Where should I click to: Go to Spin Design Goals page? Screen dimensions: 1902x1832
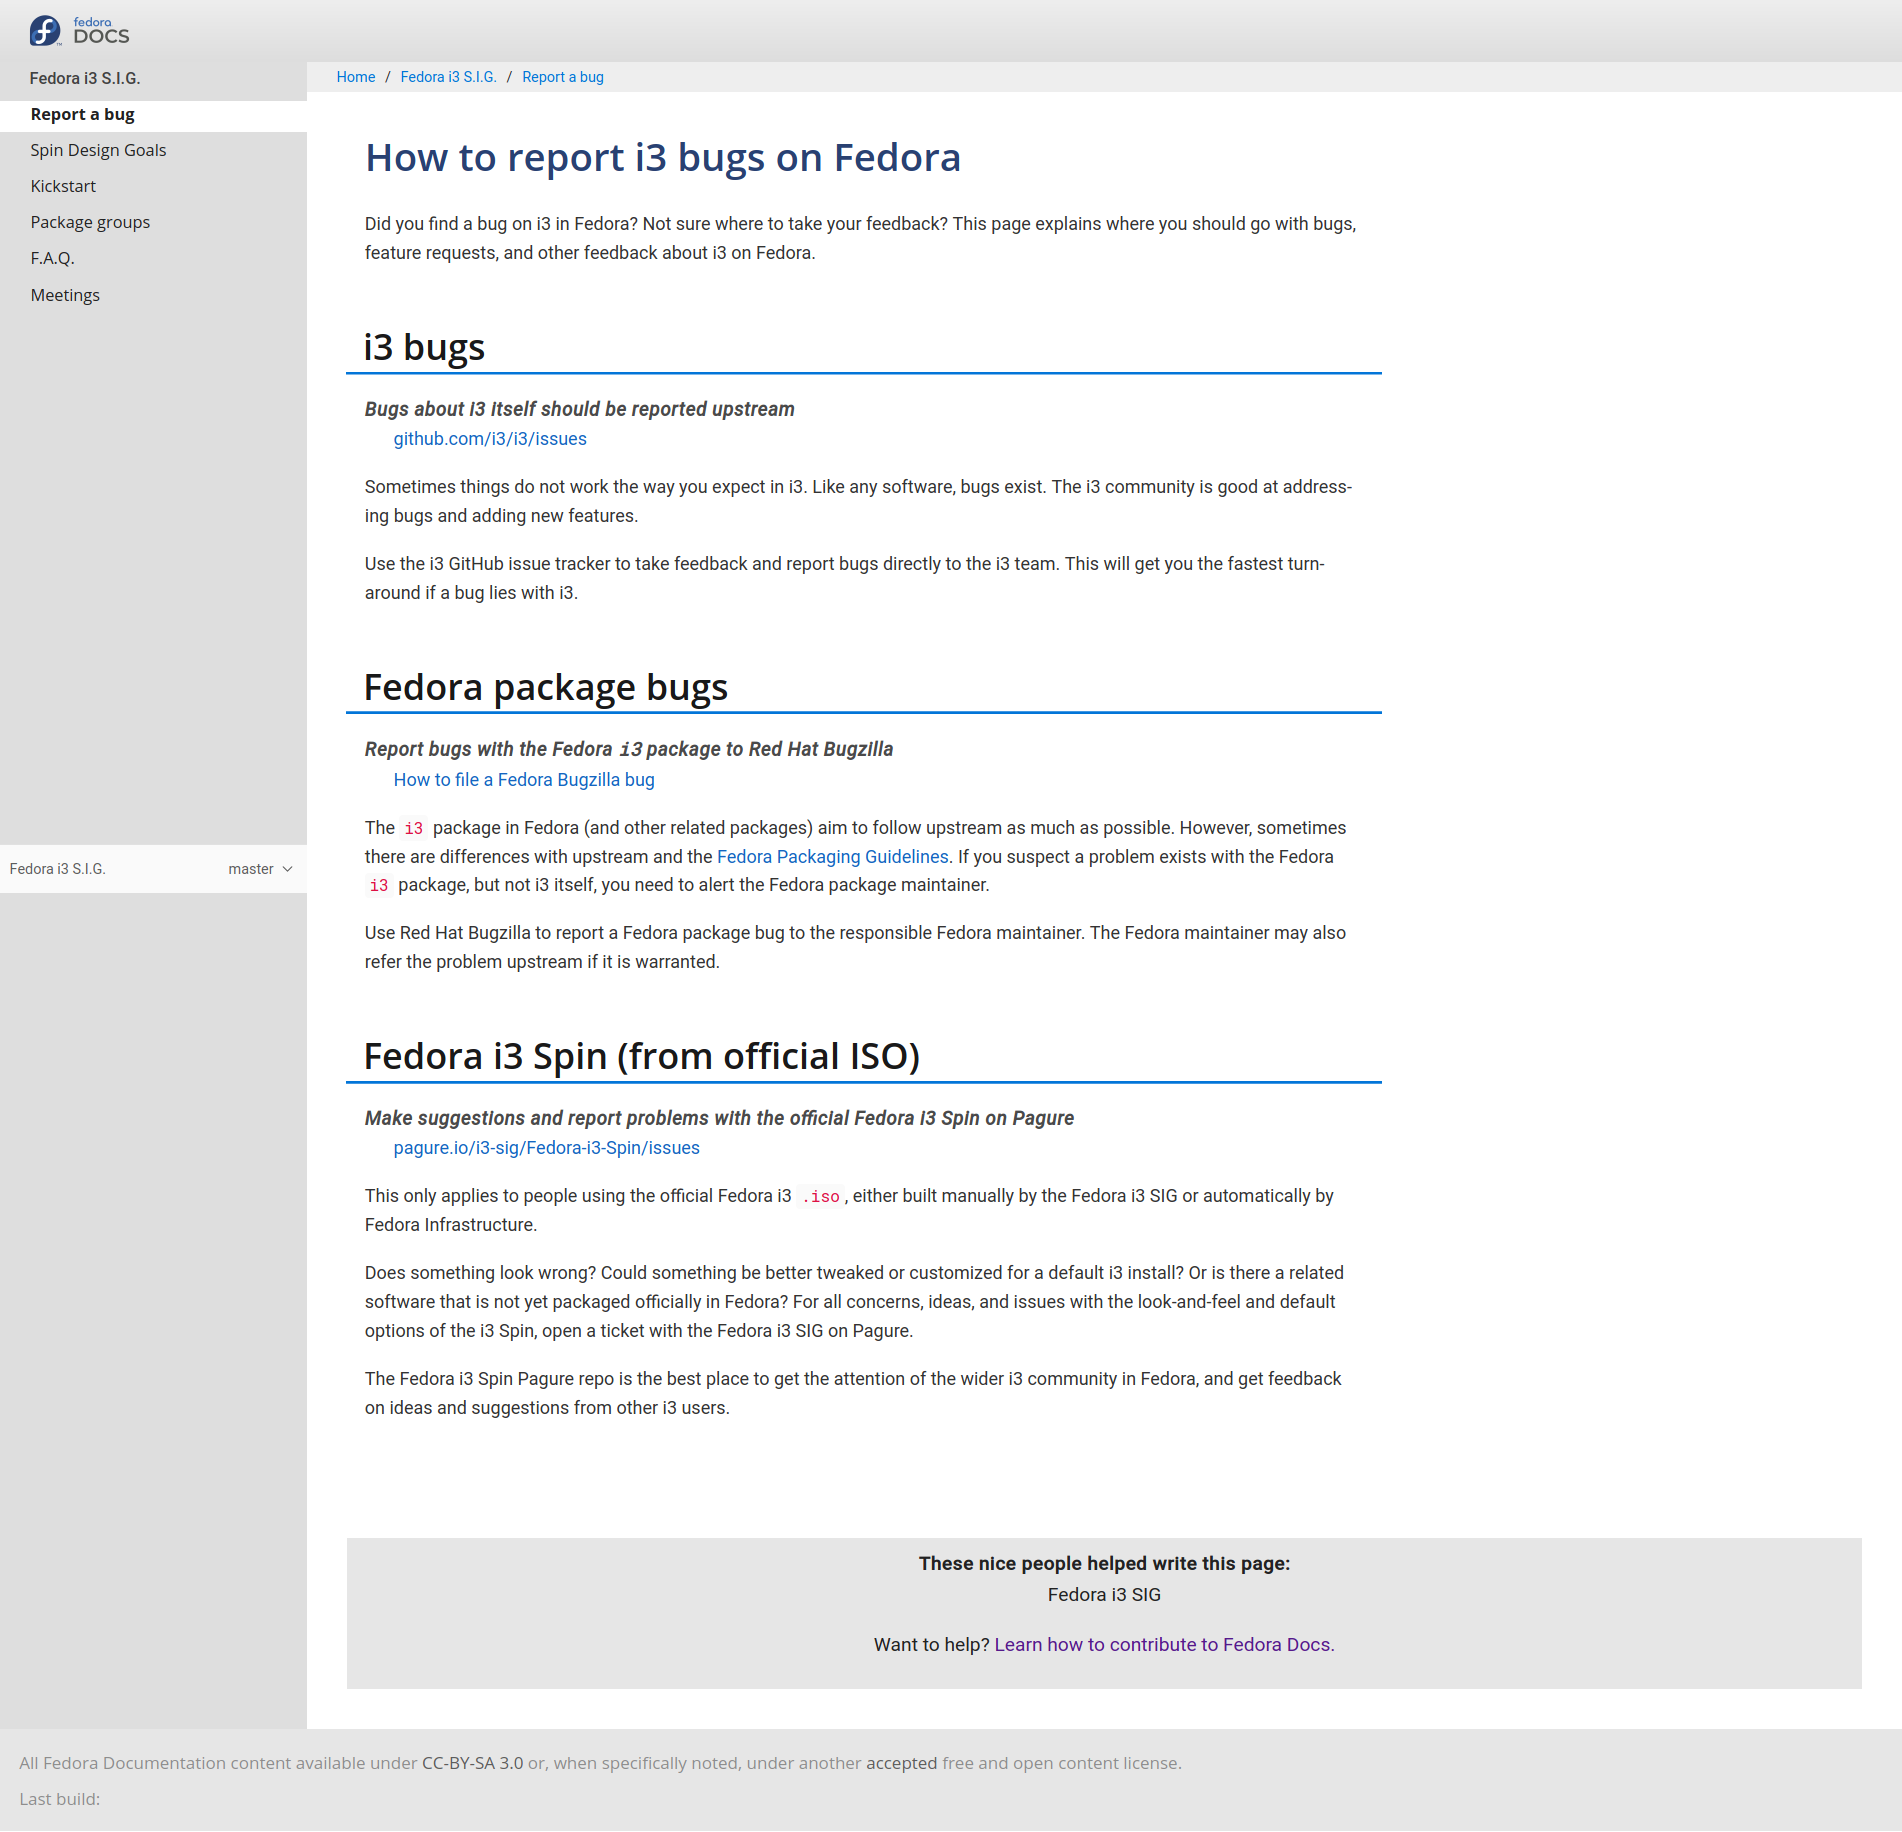(98, 150)
